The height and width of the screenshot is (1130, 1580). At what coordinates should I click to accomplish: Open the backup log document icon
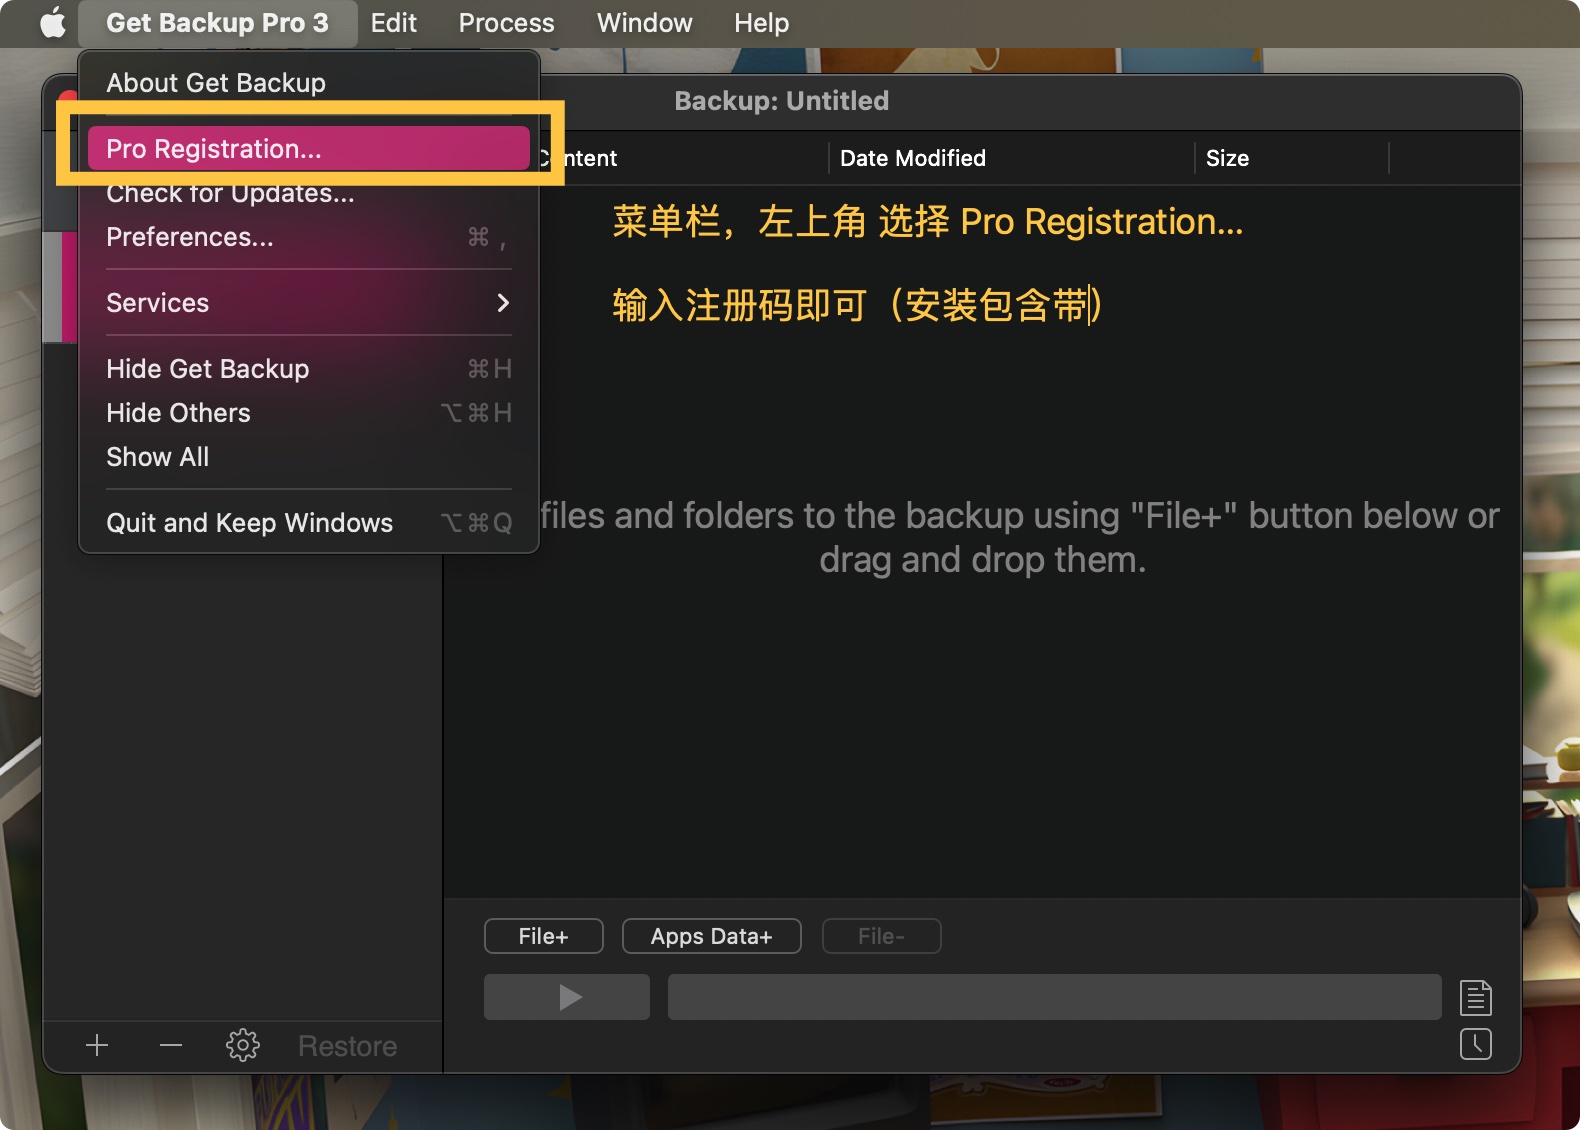1476,997
